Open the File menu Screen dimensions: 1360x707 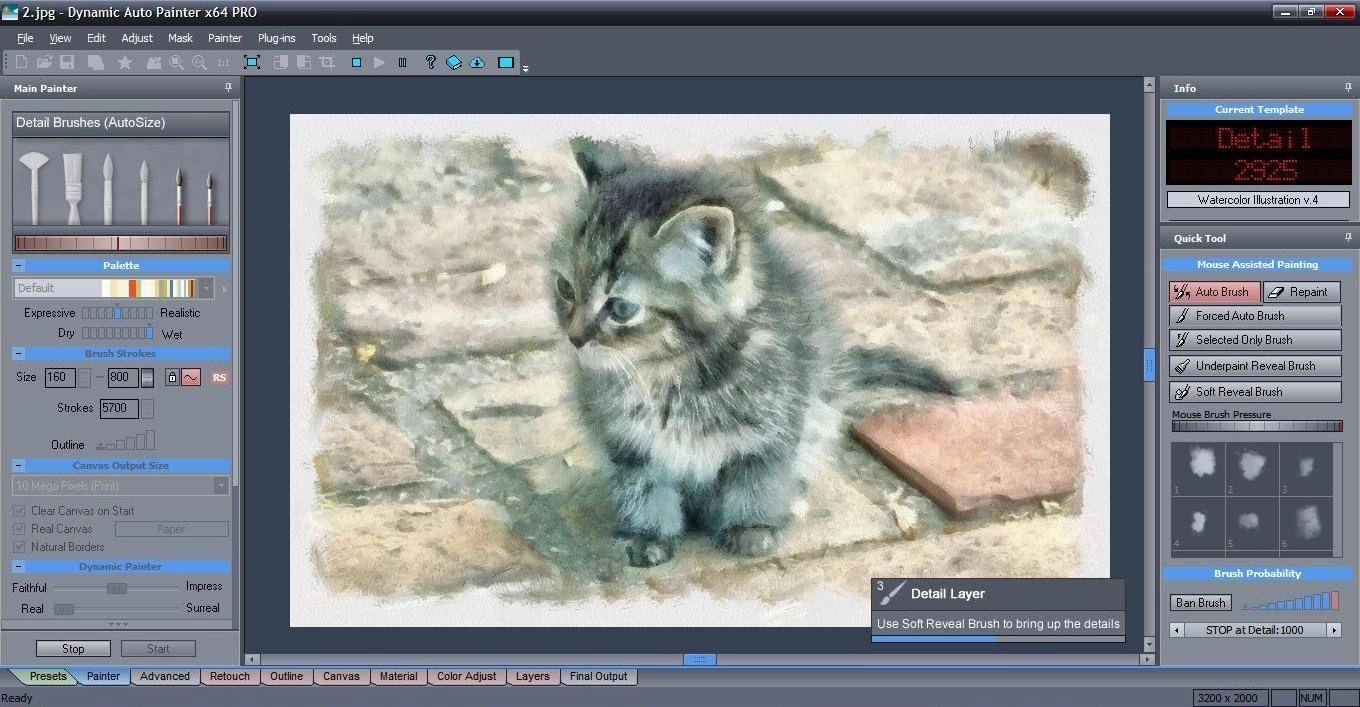[x=25, y=38]
